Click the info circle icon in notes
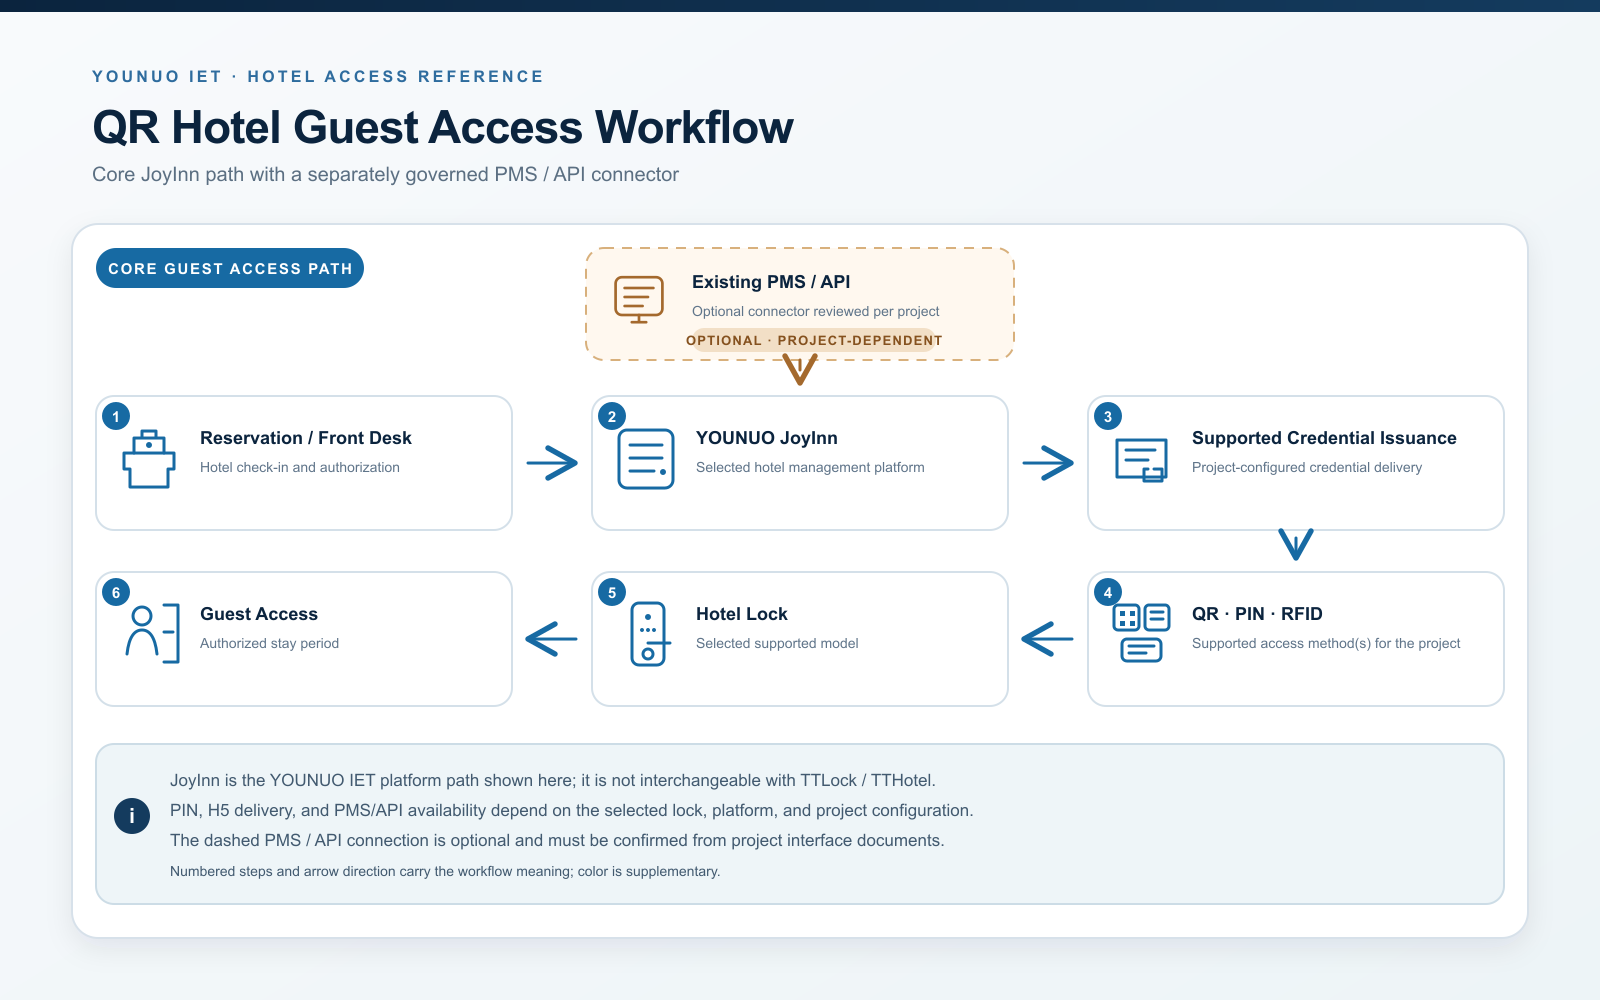1600x1000 pixels. click(x=132, y=816)
